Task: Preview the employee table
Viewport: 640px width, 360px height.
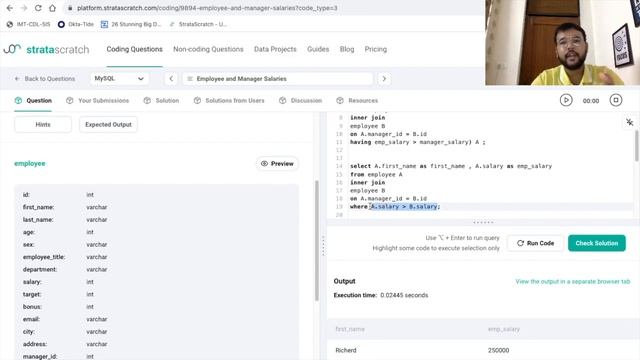Action: coord(277,163)
